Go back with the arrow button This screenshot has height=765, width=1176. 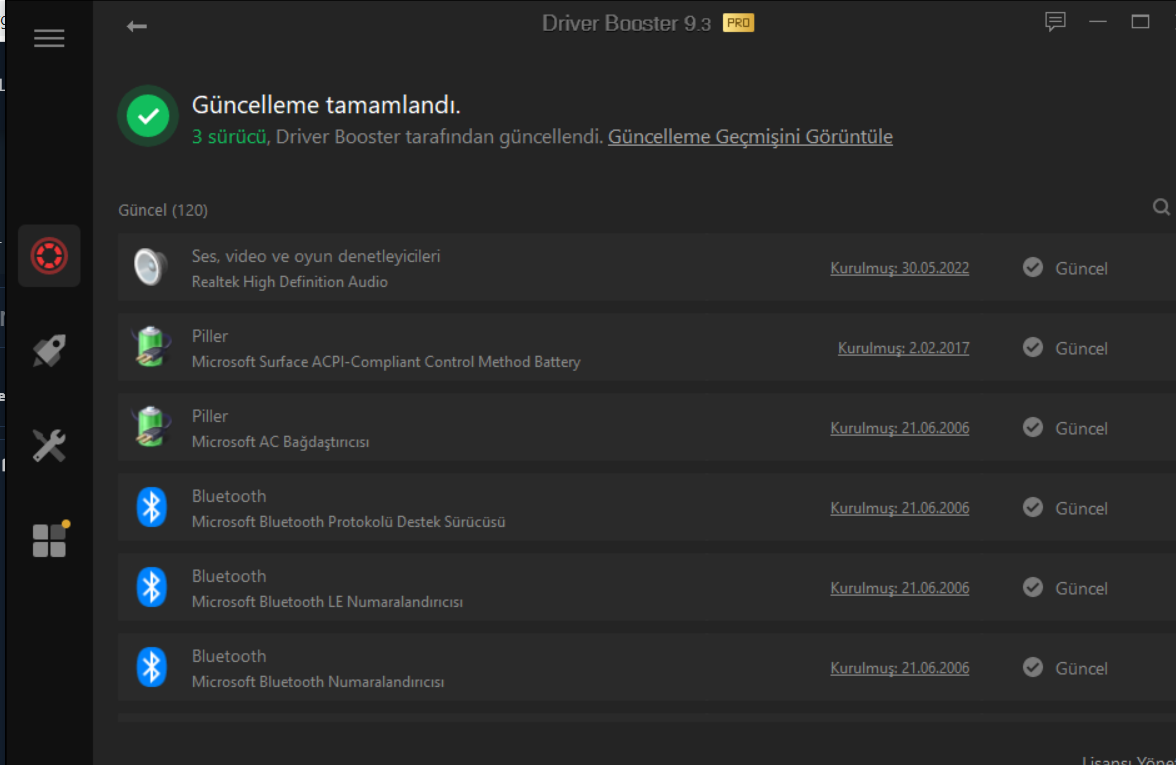coord(136,26)
